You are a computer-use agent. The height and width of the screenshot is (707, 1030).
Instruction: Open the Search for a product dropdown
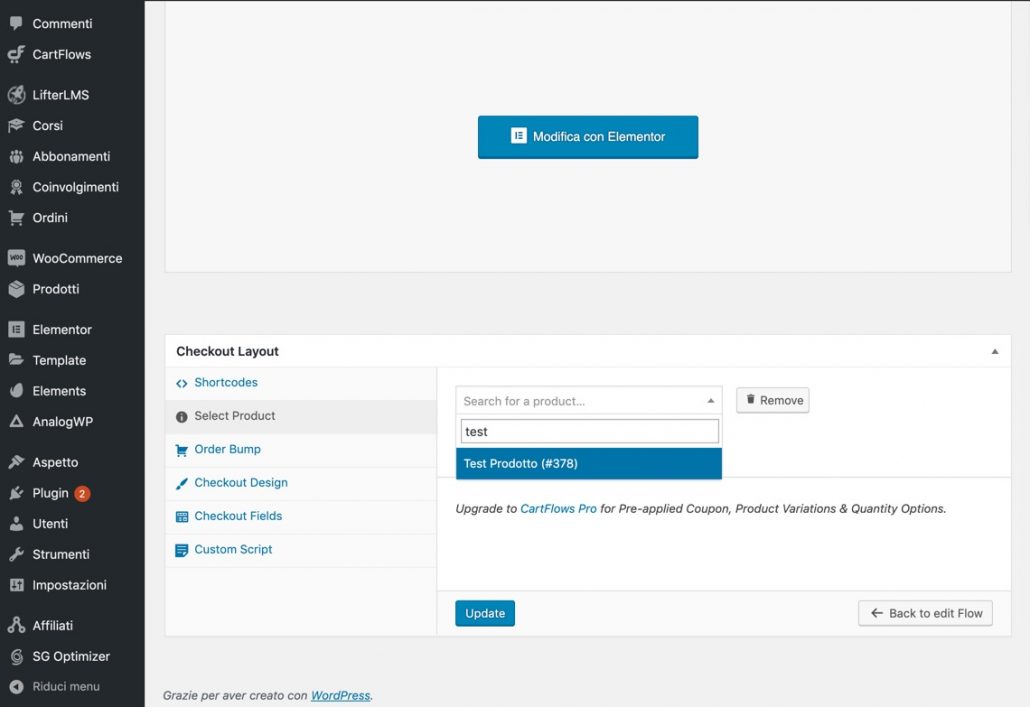(x=588, y=401)
